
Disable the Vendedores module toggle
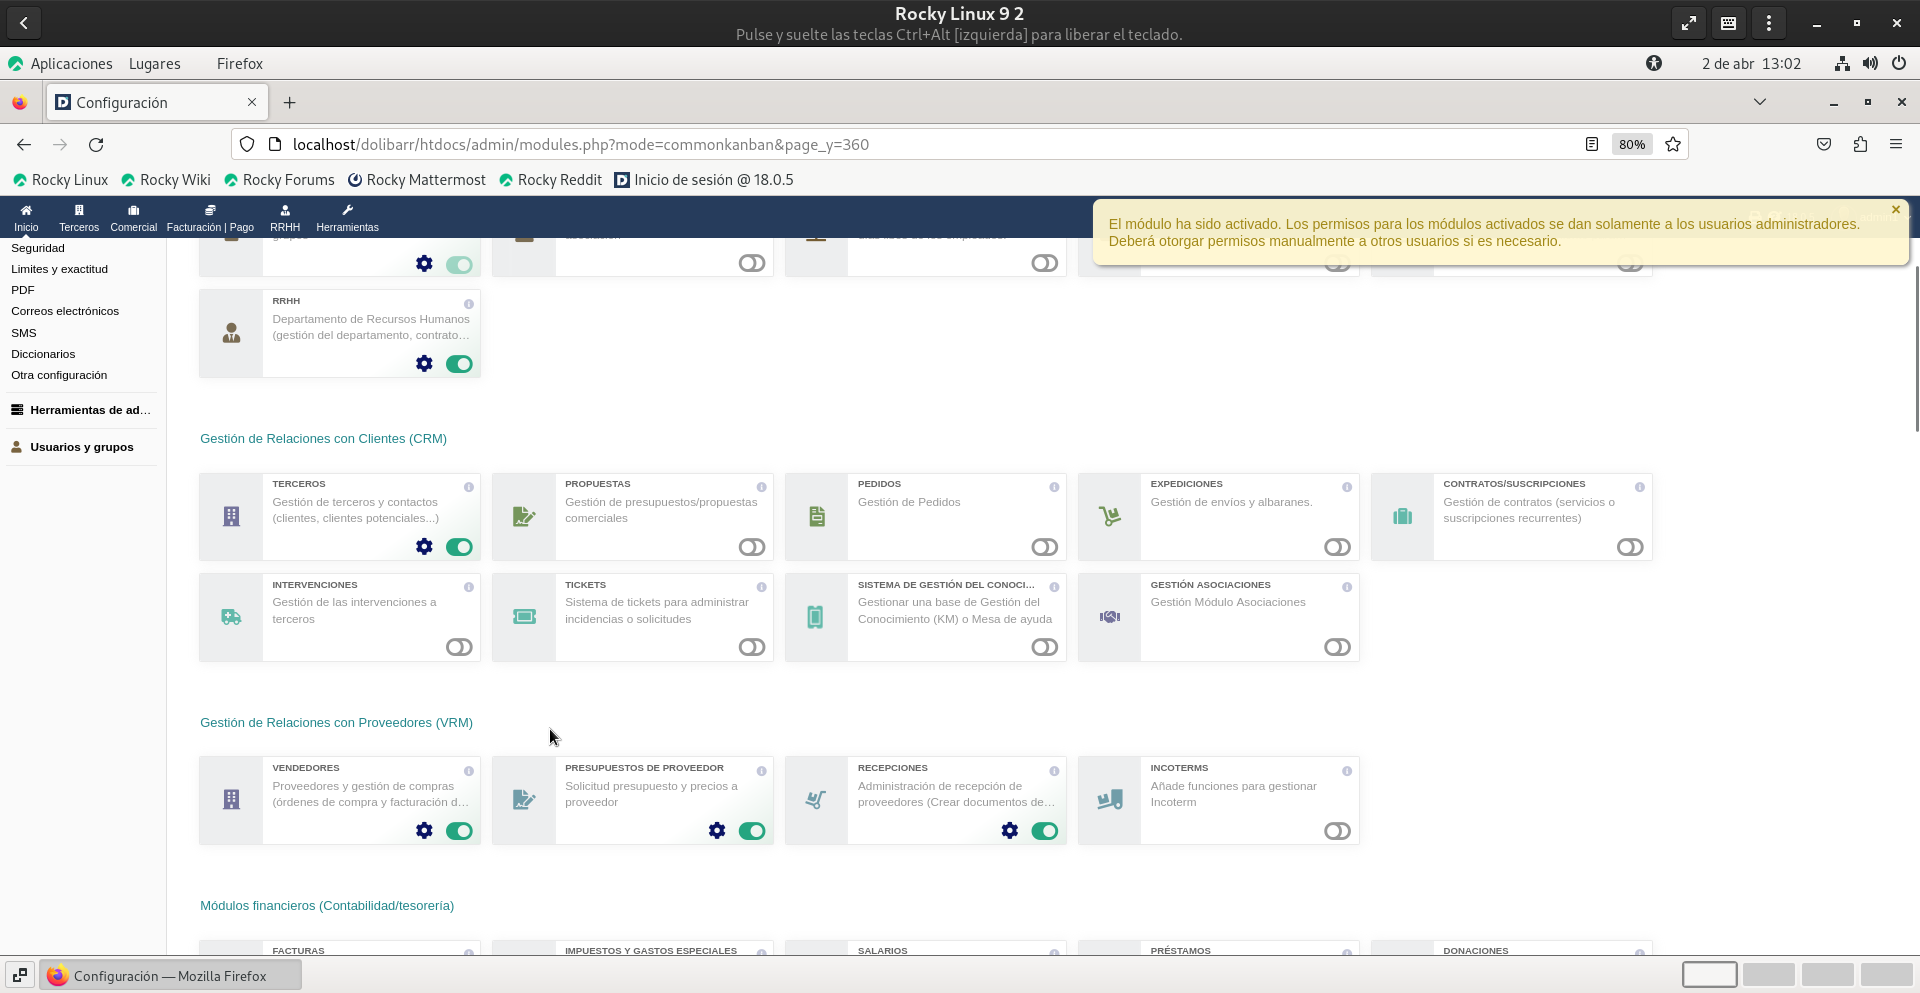[459, 831]
